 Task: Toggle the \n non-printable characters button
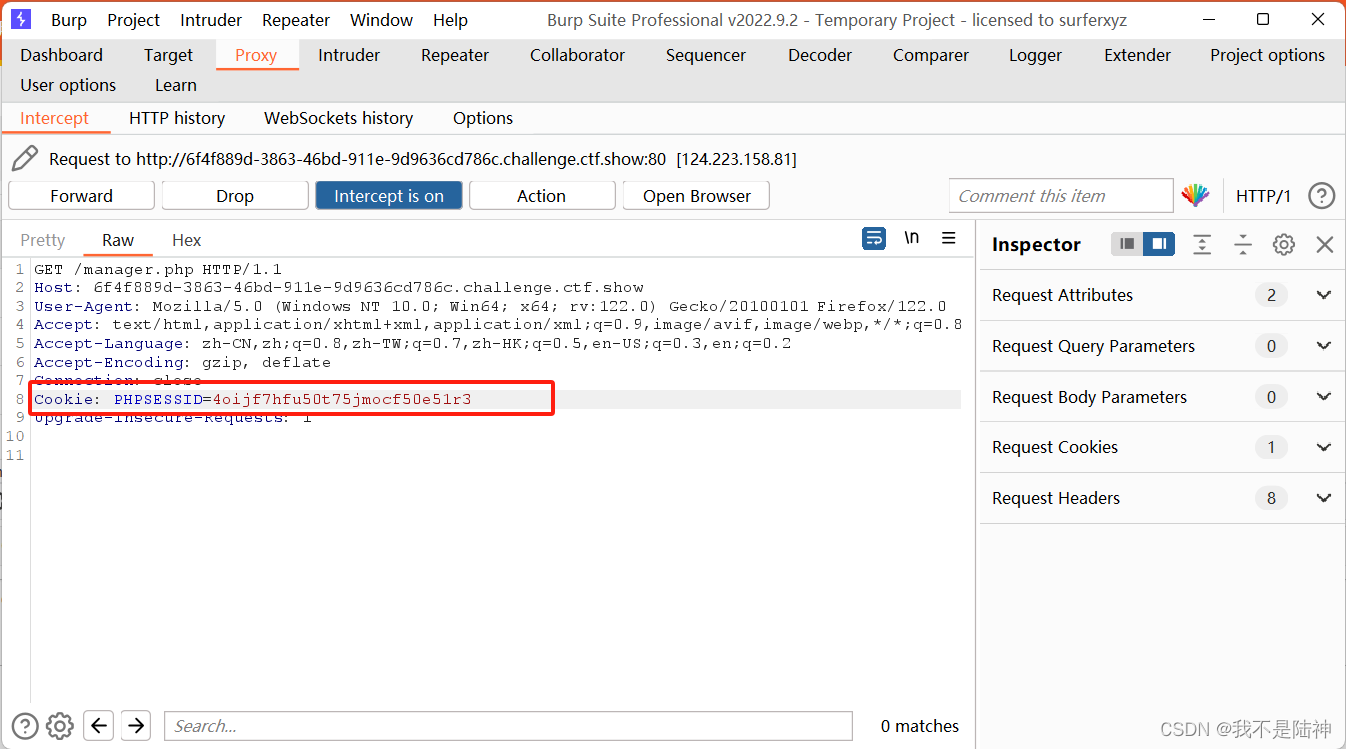(912, 239)
